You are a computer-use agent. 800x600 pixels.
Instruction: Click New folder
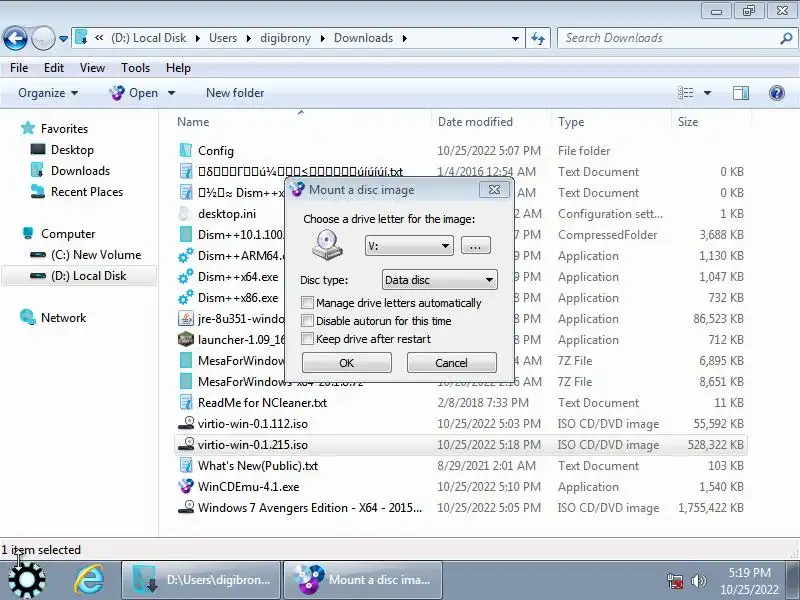(235, 93)
